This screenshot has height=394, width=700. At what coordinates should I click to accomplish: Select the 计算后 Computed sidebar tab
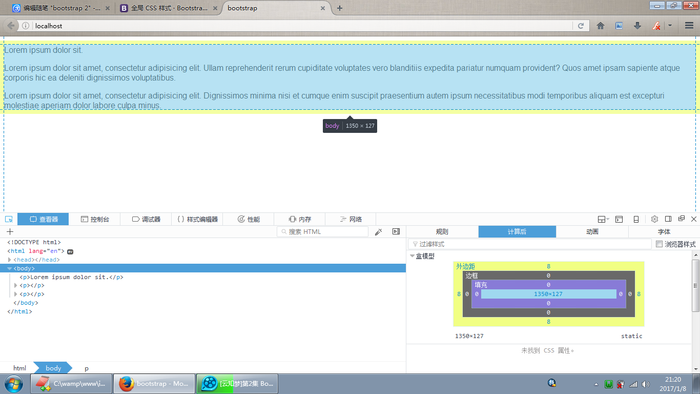pyautogui.click(x=517, y=232)
